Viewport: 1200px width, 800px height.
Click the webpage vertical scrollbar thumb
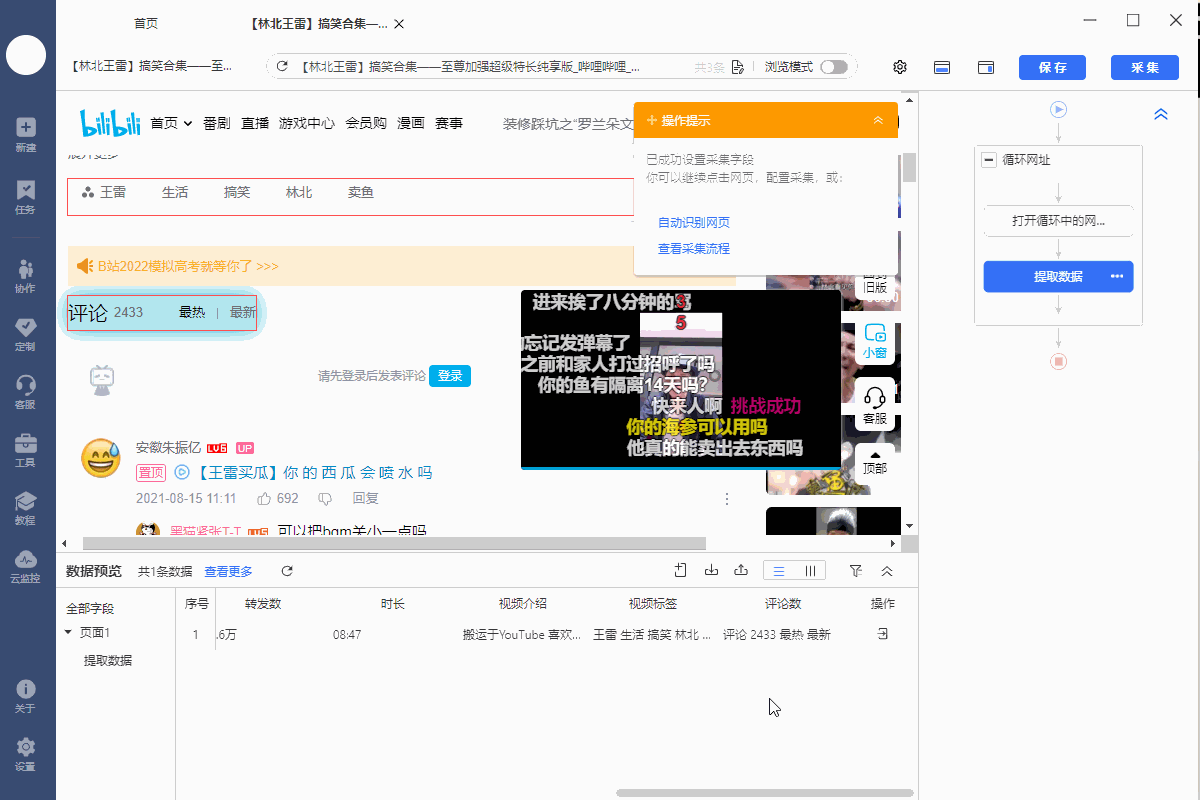click(x=909, y=168)
